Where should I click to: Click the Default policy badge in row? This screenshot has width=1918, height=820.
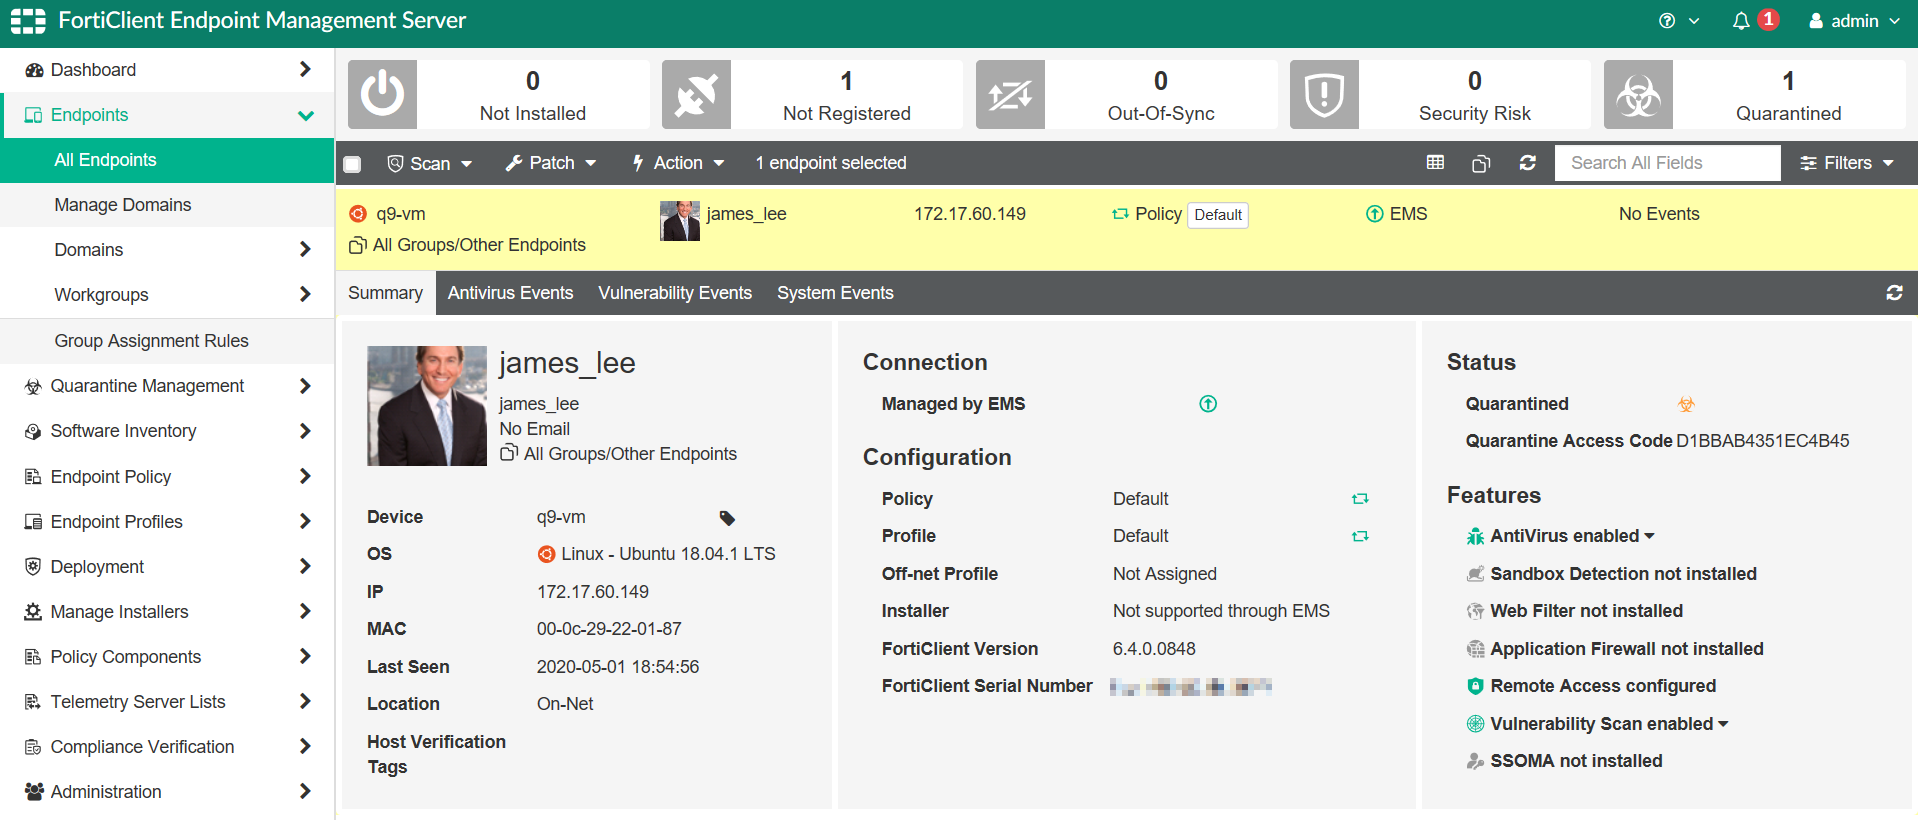click(x=1218, y=215)
